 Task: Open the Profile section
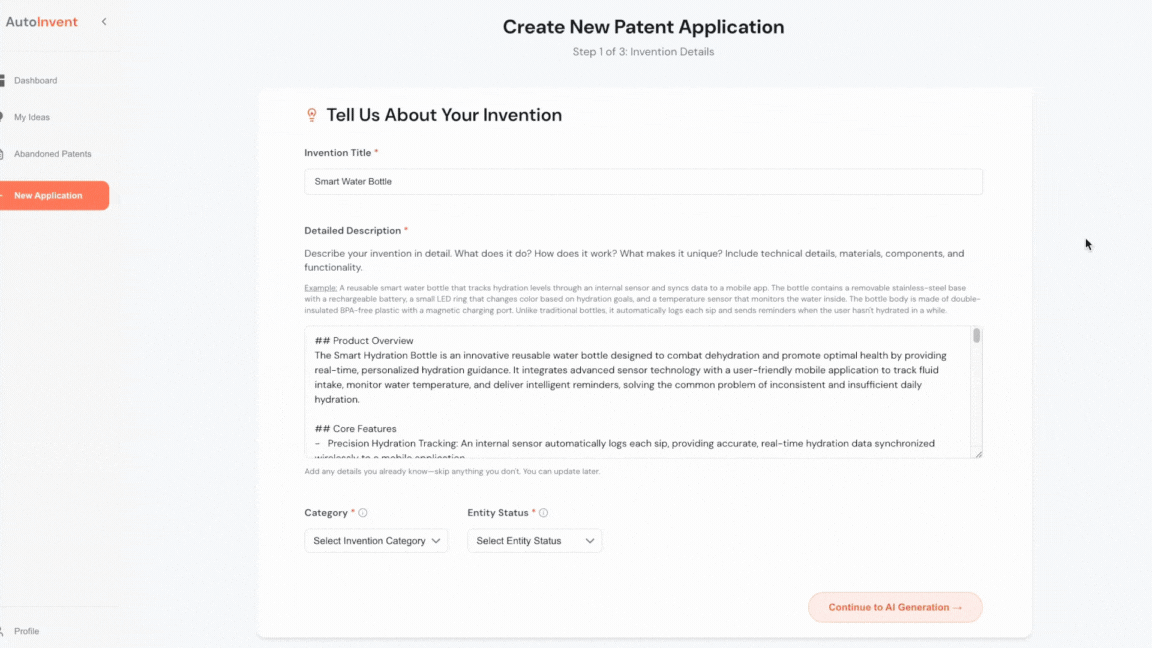point(26,631)
